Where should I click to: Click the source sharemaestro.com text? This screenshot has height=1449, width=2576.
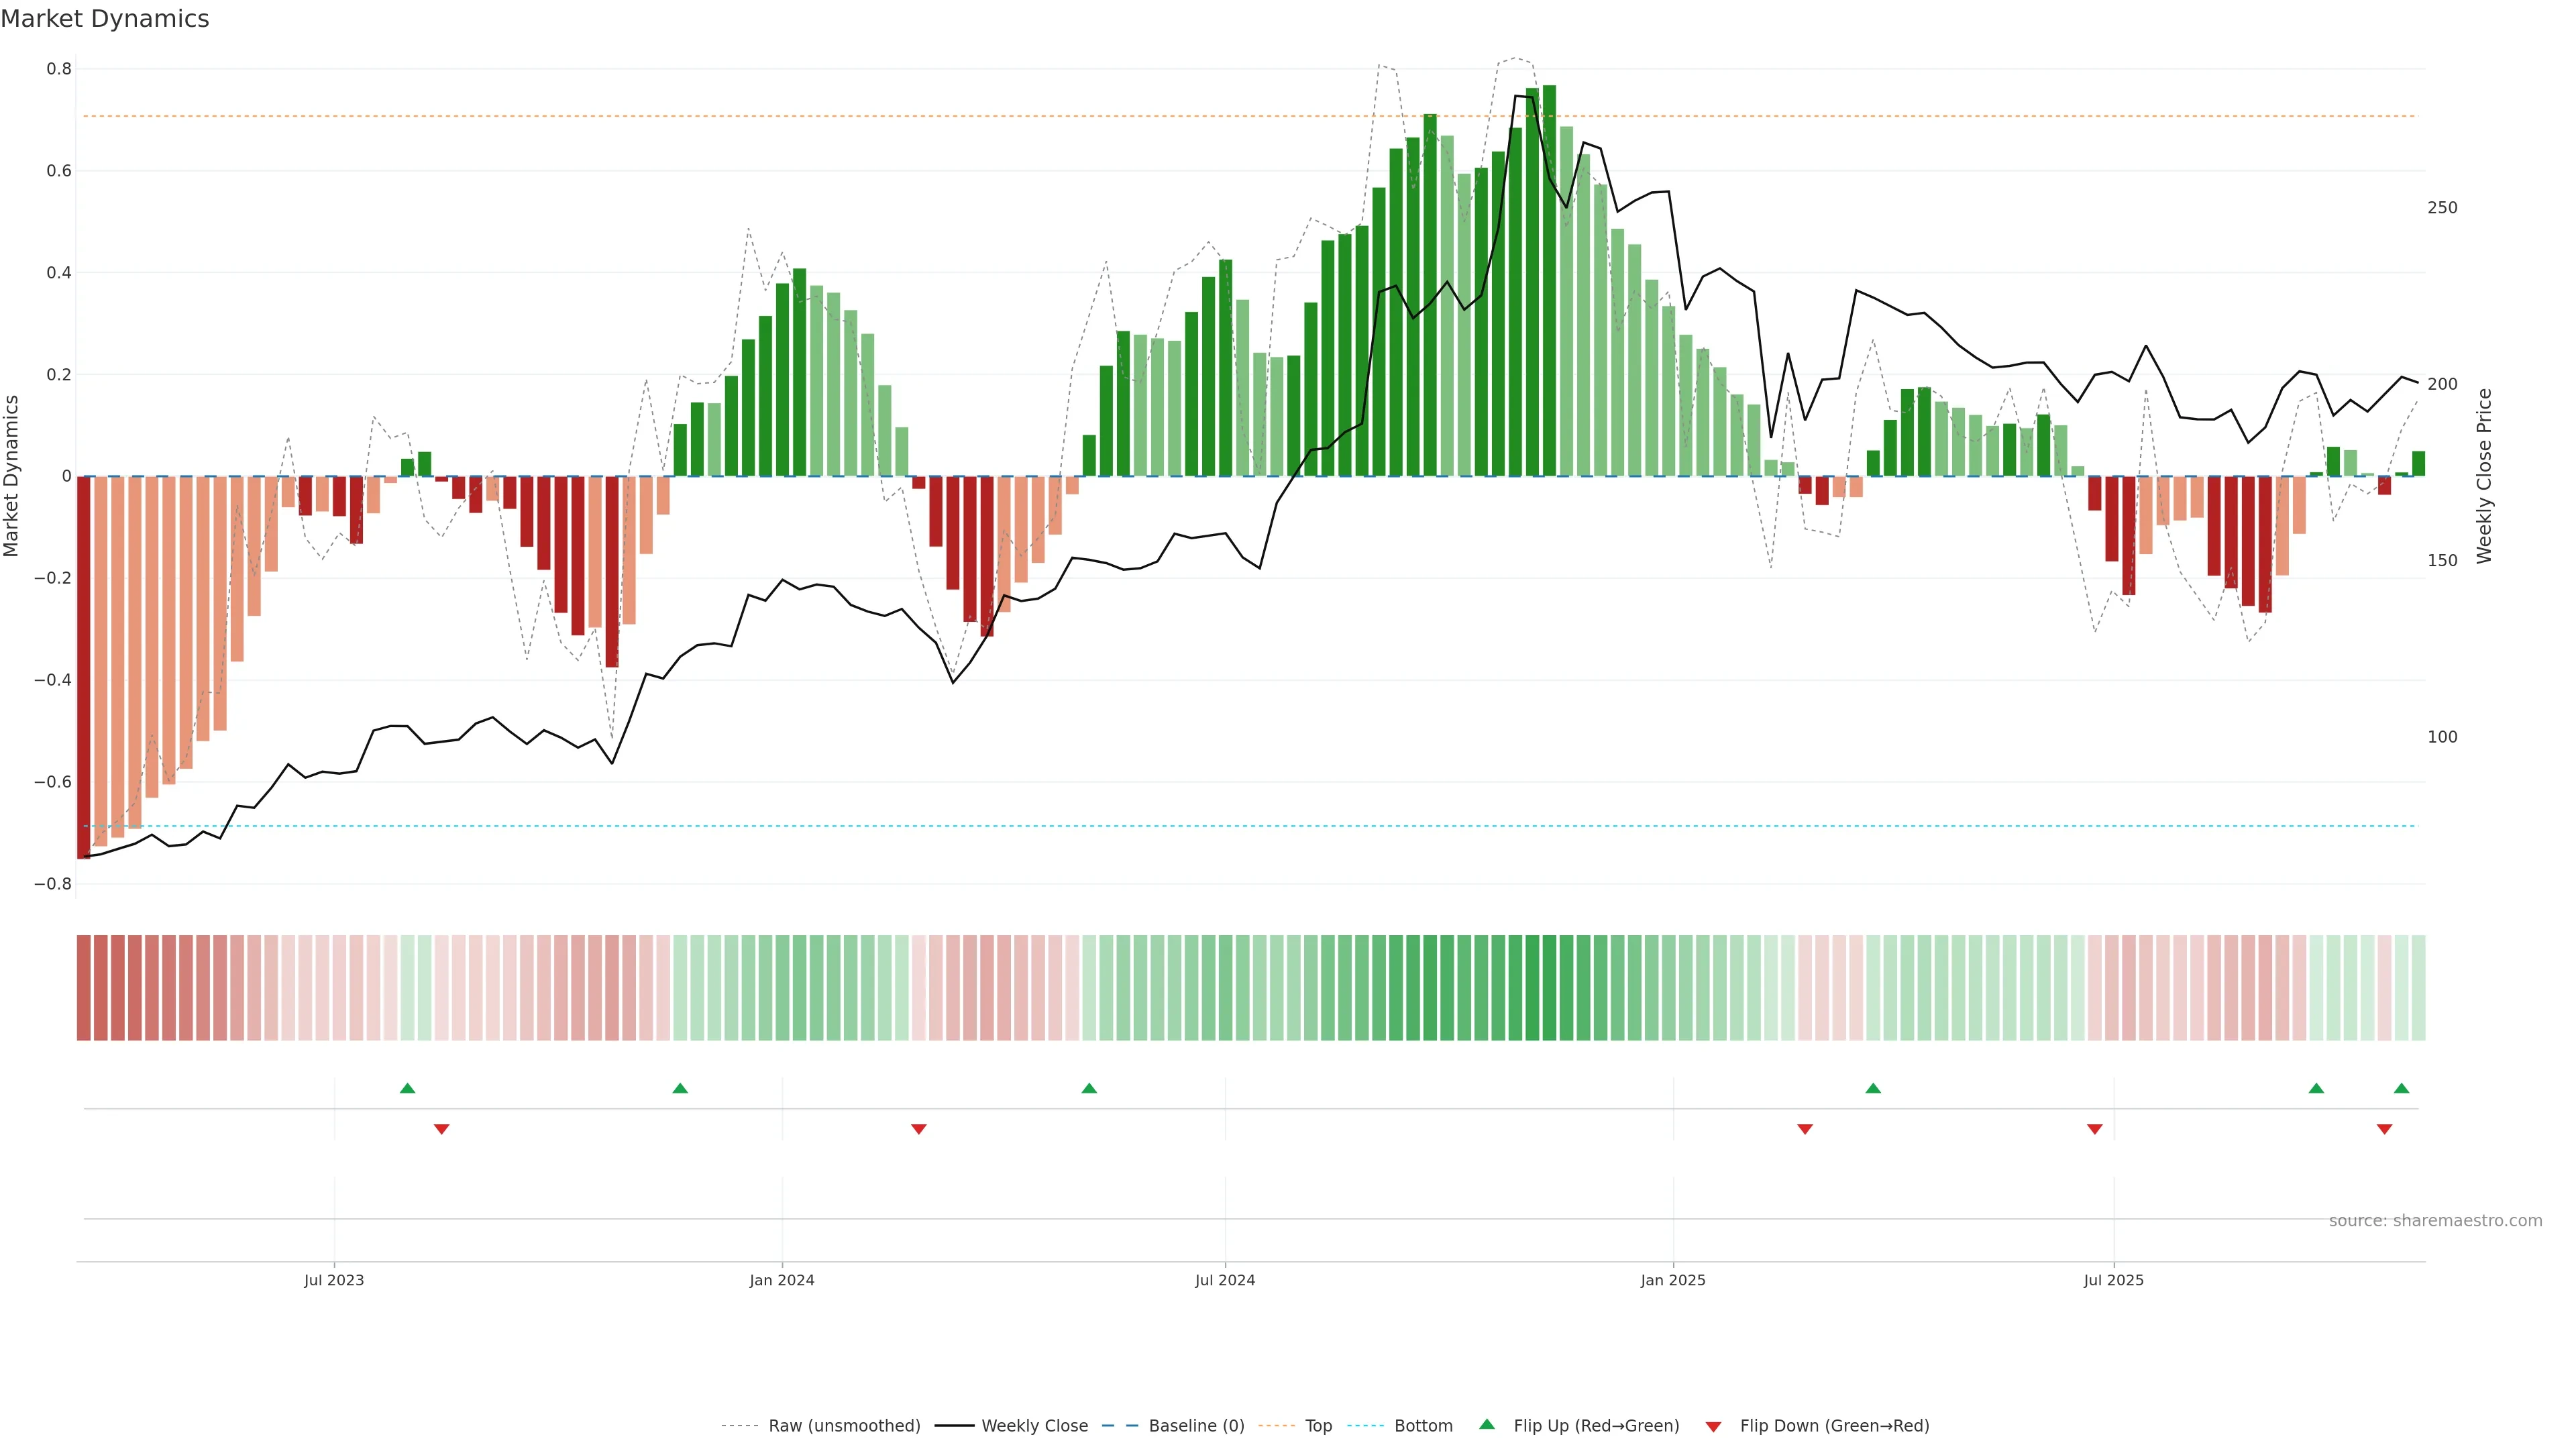point(2435,1220)
